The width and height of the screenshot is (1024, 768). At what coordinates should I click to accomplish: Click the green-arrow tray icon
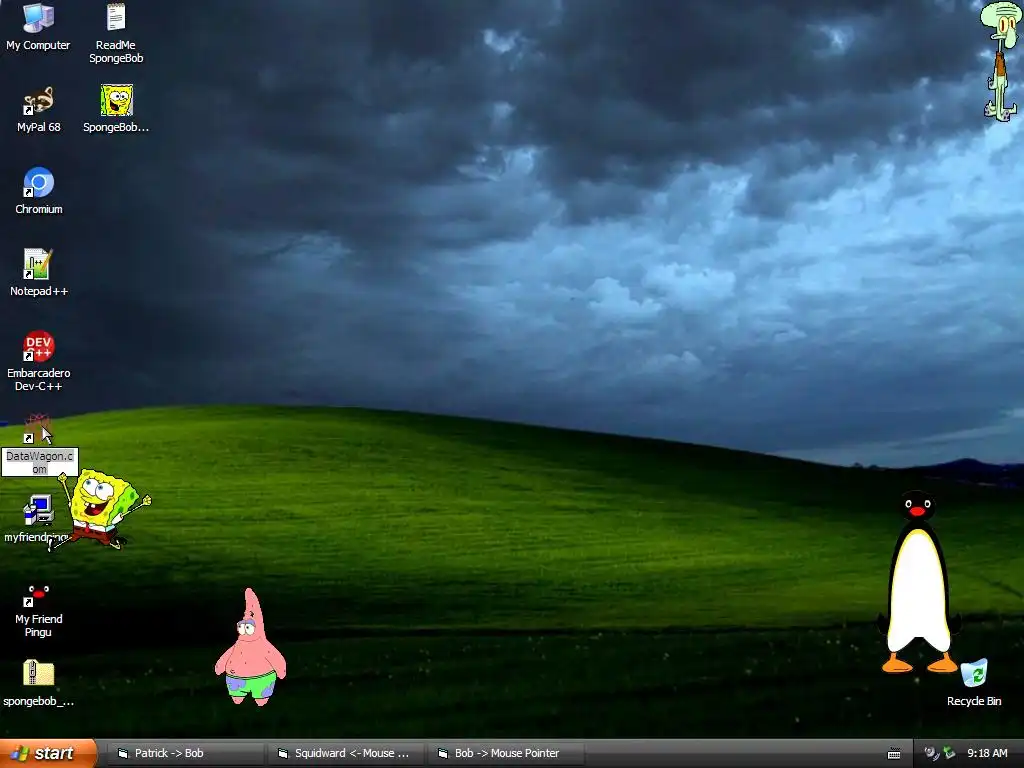tap(949, 754)
